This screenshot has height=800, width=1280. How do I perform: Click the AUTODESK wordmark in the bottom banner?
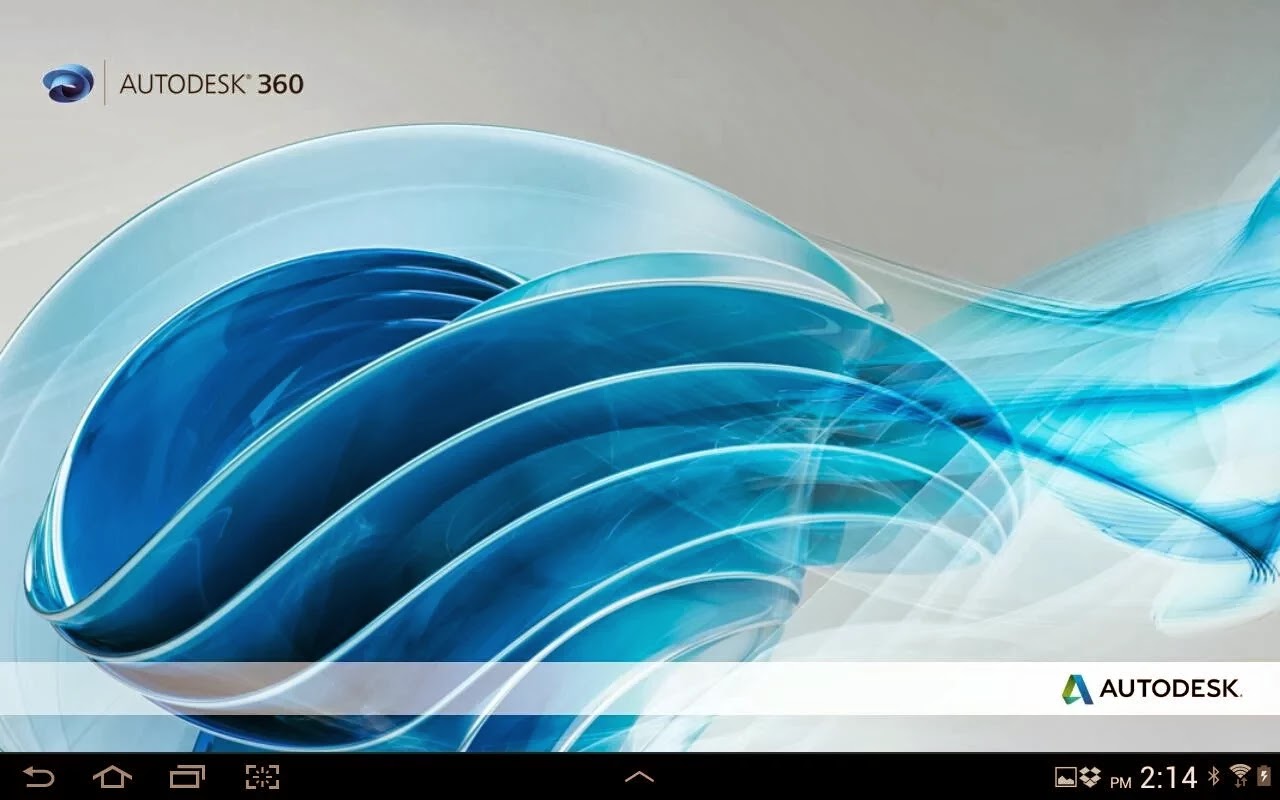1170,688
